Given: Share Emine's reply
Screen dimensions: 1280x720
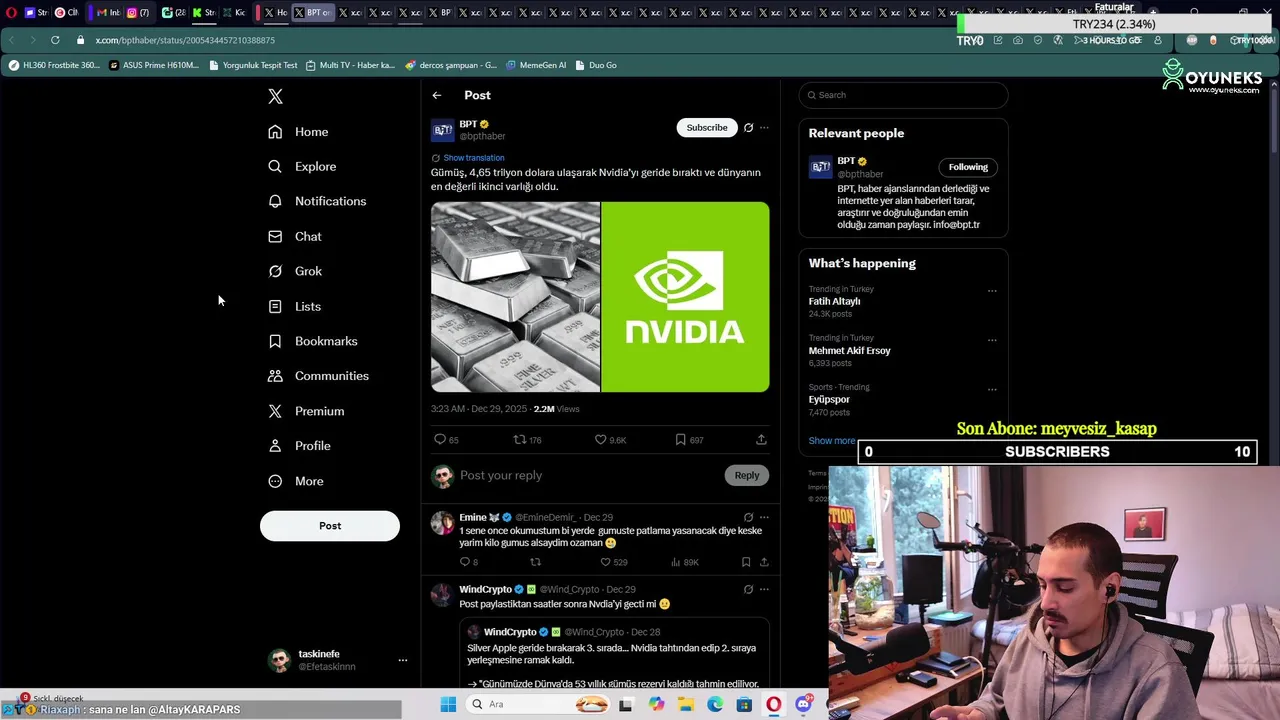Looking at the screenshot, I should click(764, 563).
